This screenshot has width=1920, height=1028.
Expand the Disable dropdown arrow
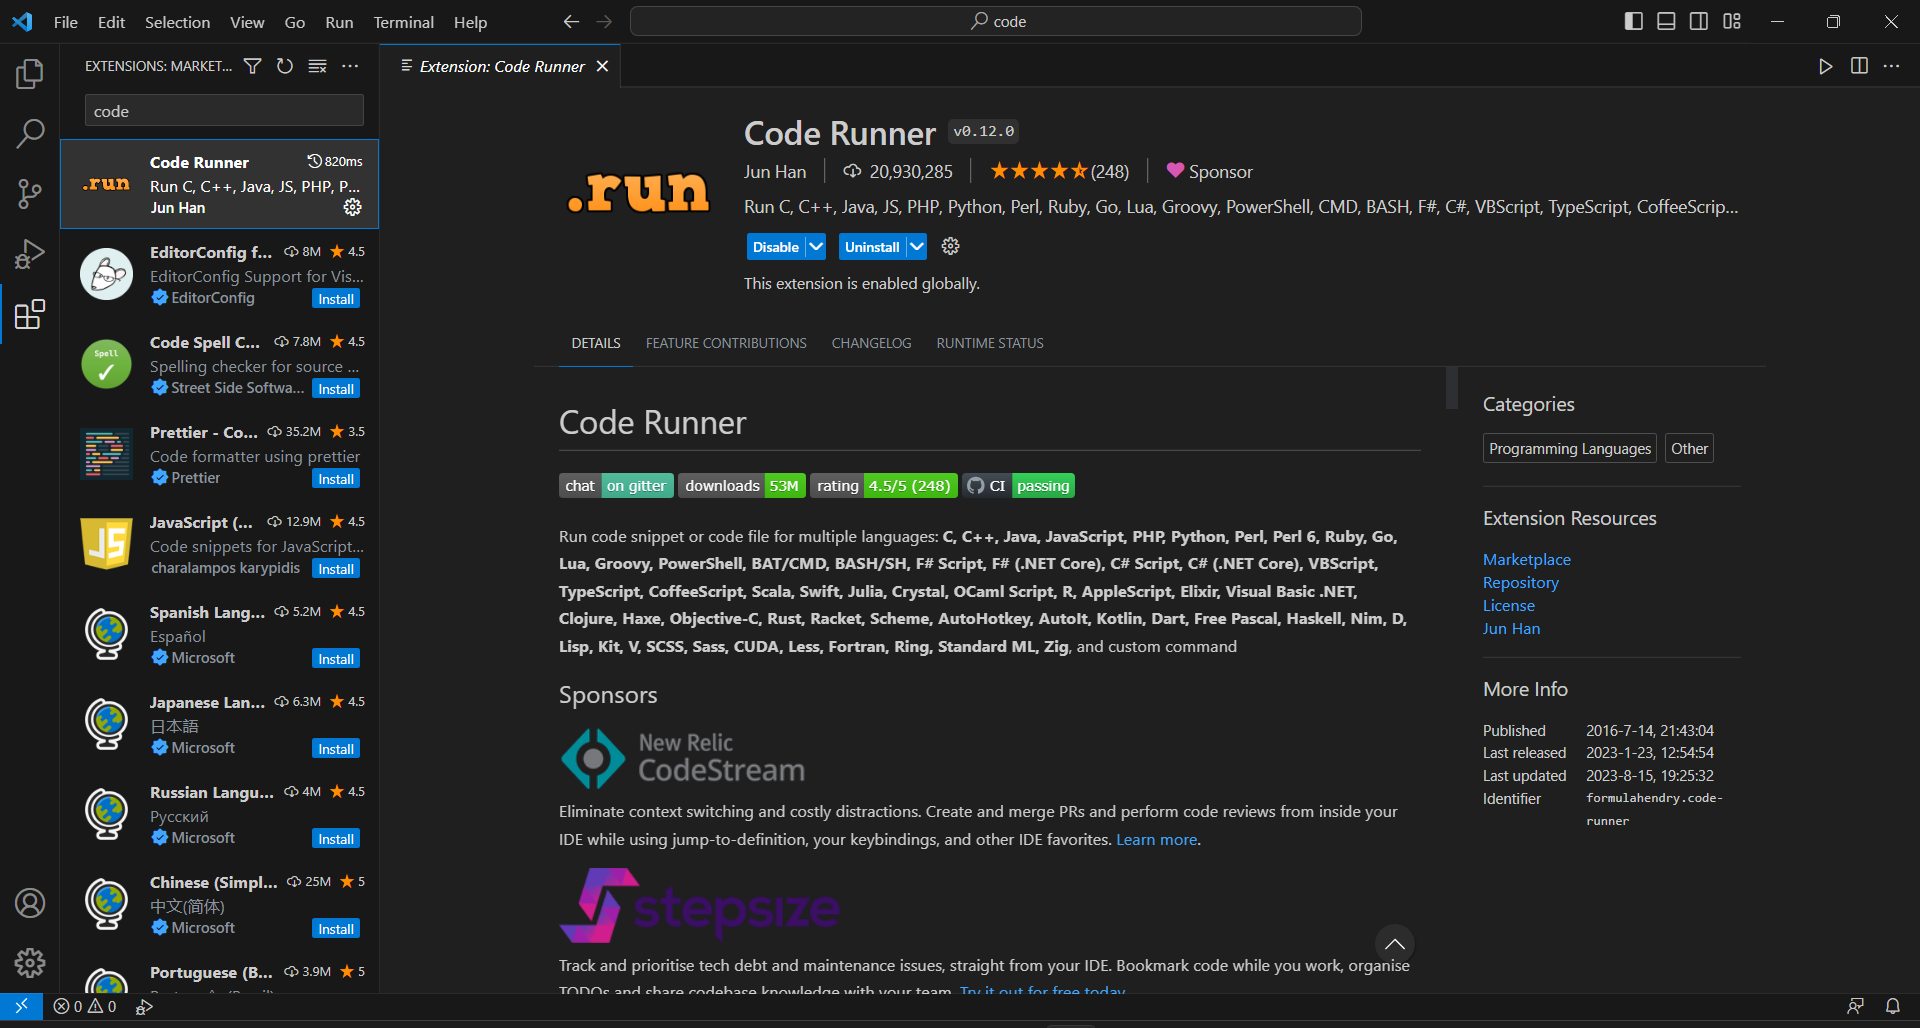point(816,246)
